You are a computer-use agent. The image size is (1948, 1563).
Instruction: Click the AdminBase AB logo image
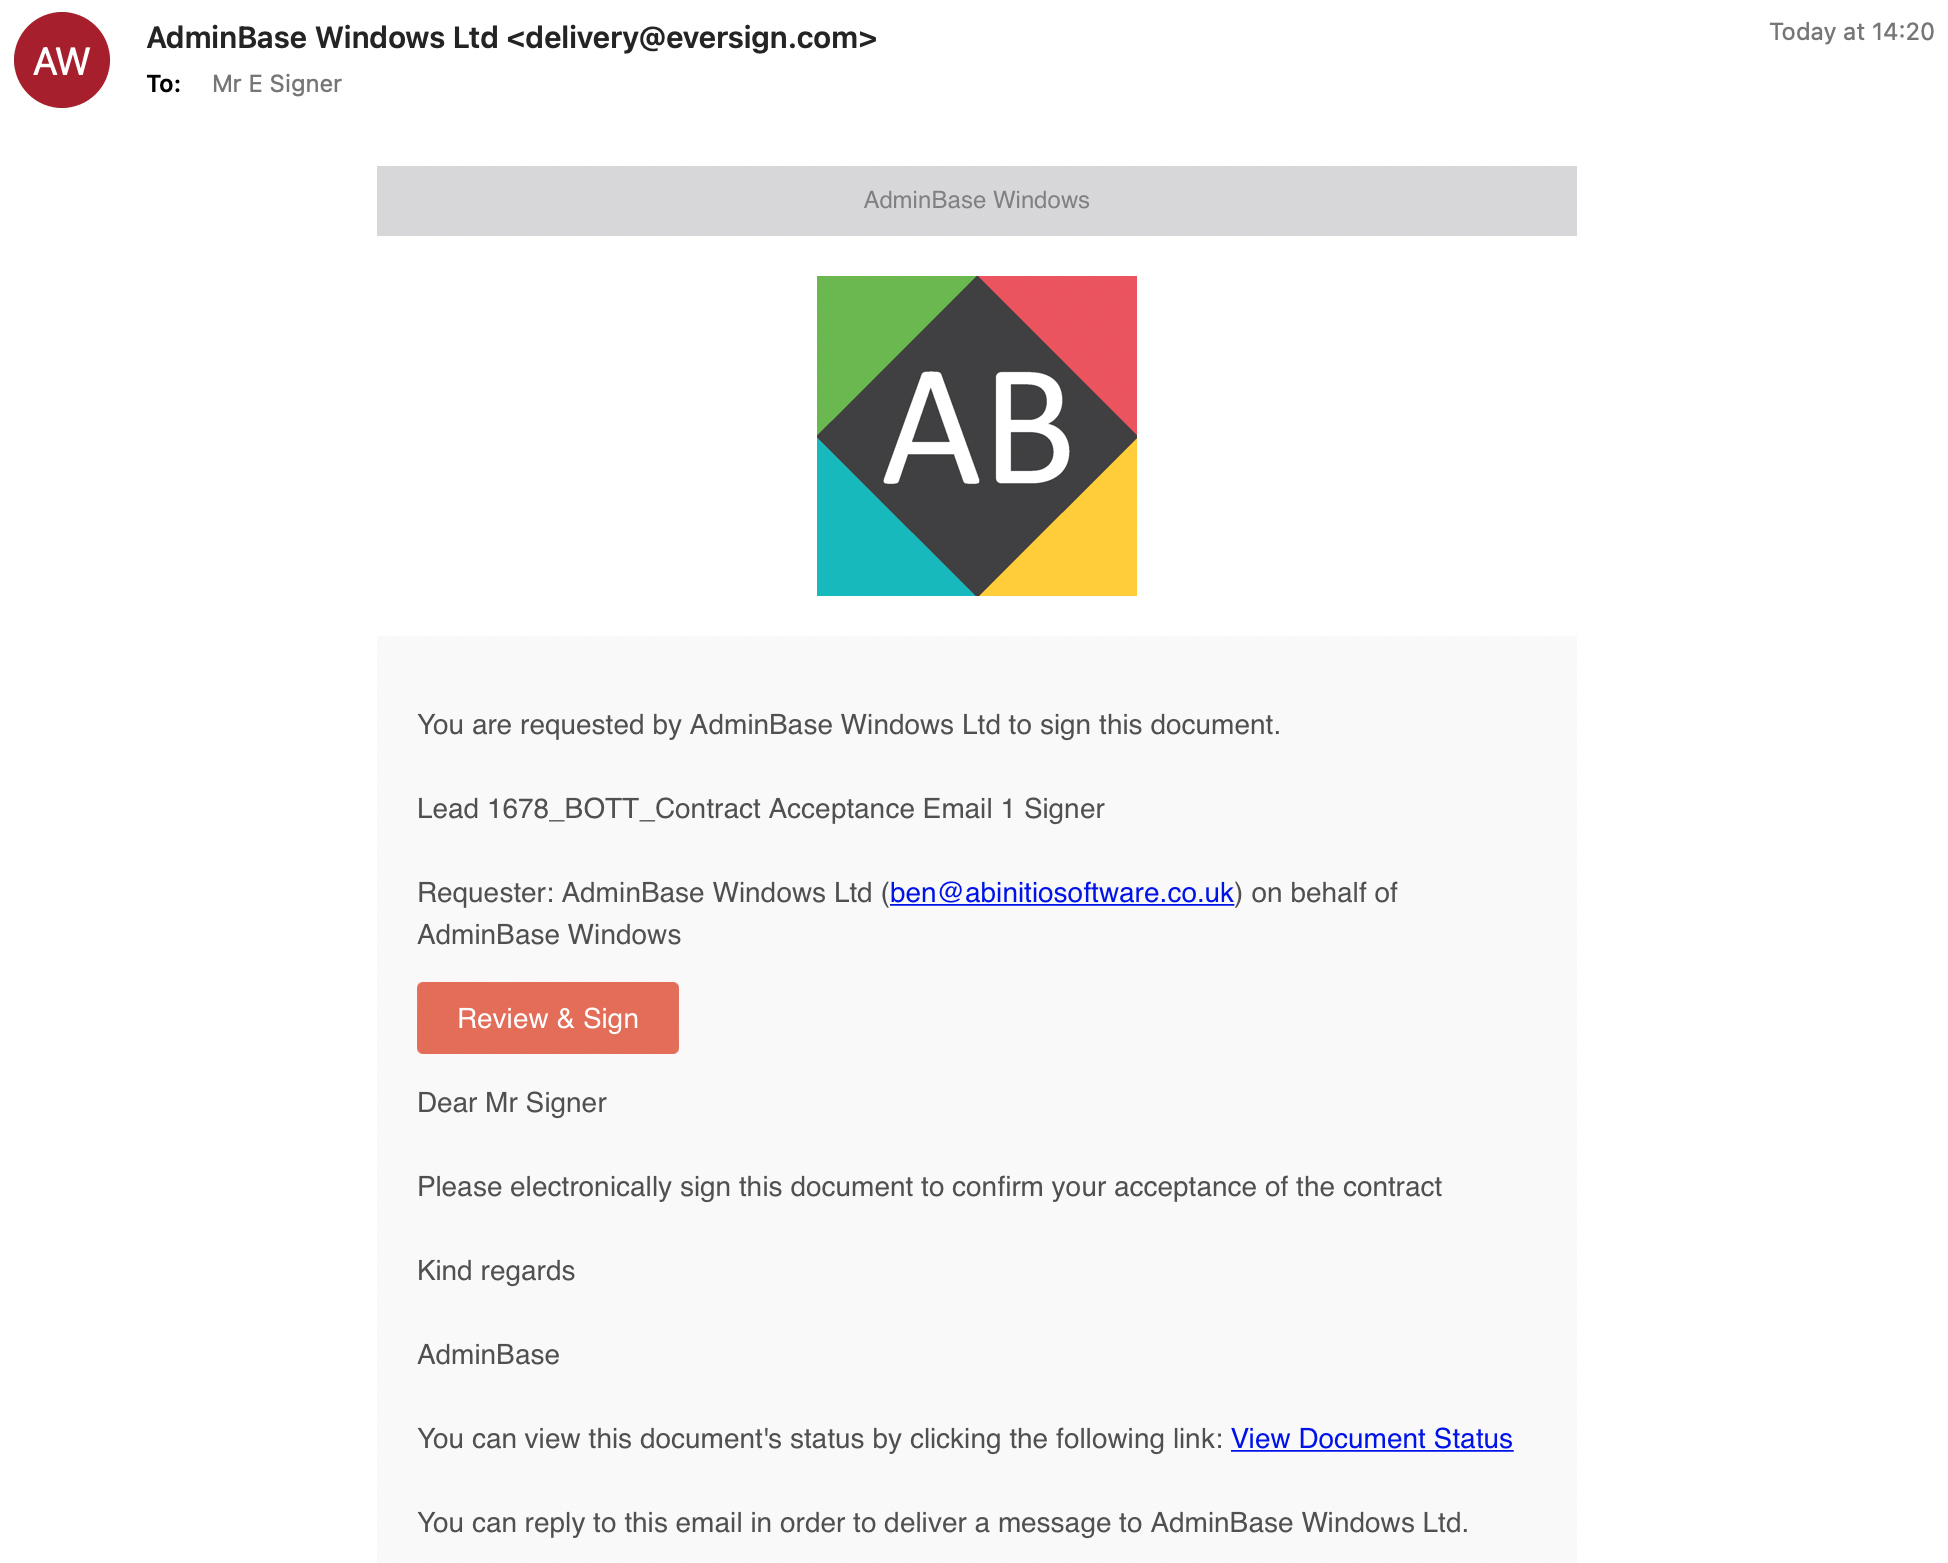[x=976, y=436]
